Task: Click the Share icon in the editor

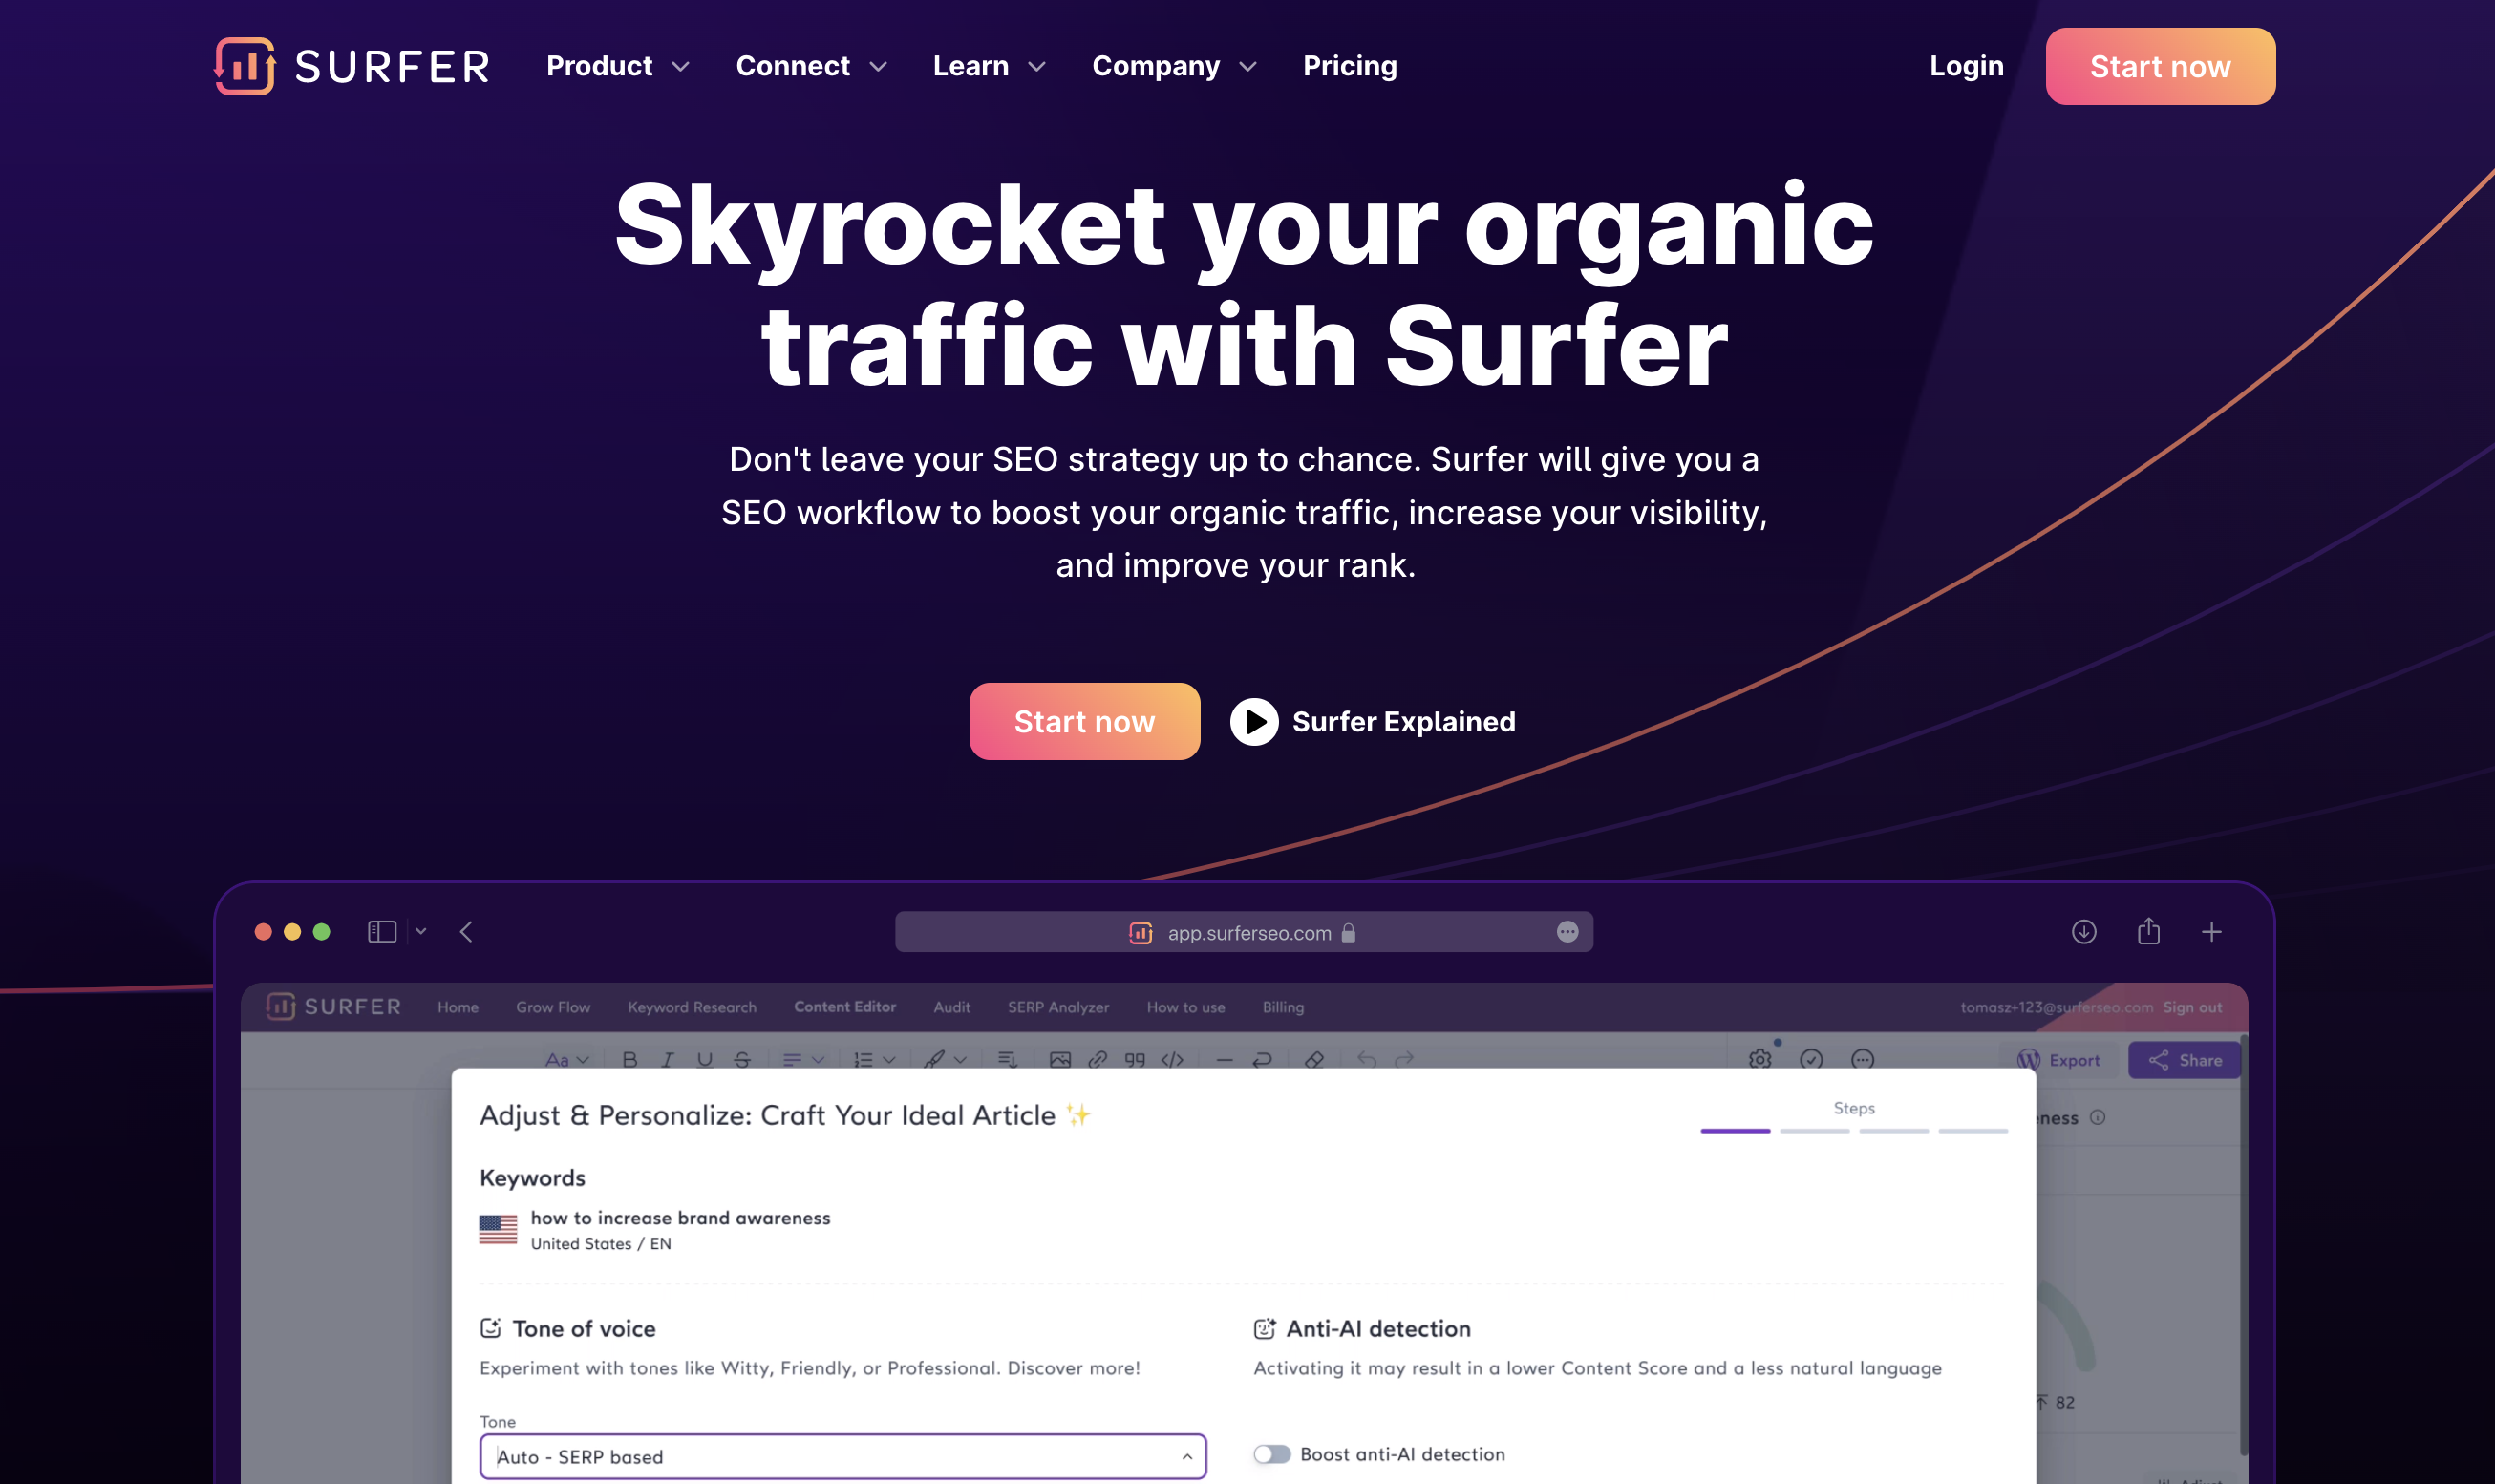Action: point(2189,1060)
